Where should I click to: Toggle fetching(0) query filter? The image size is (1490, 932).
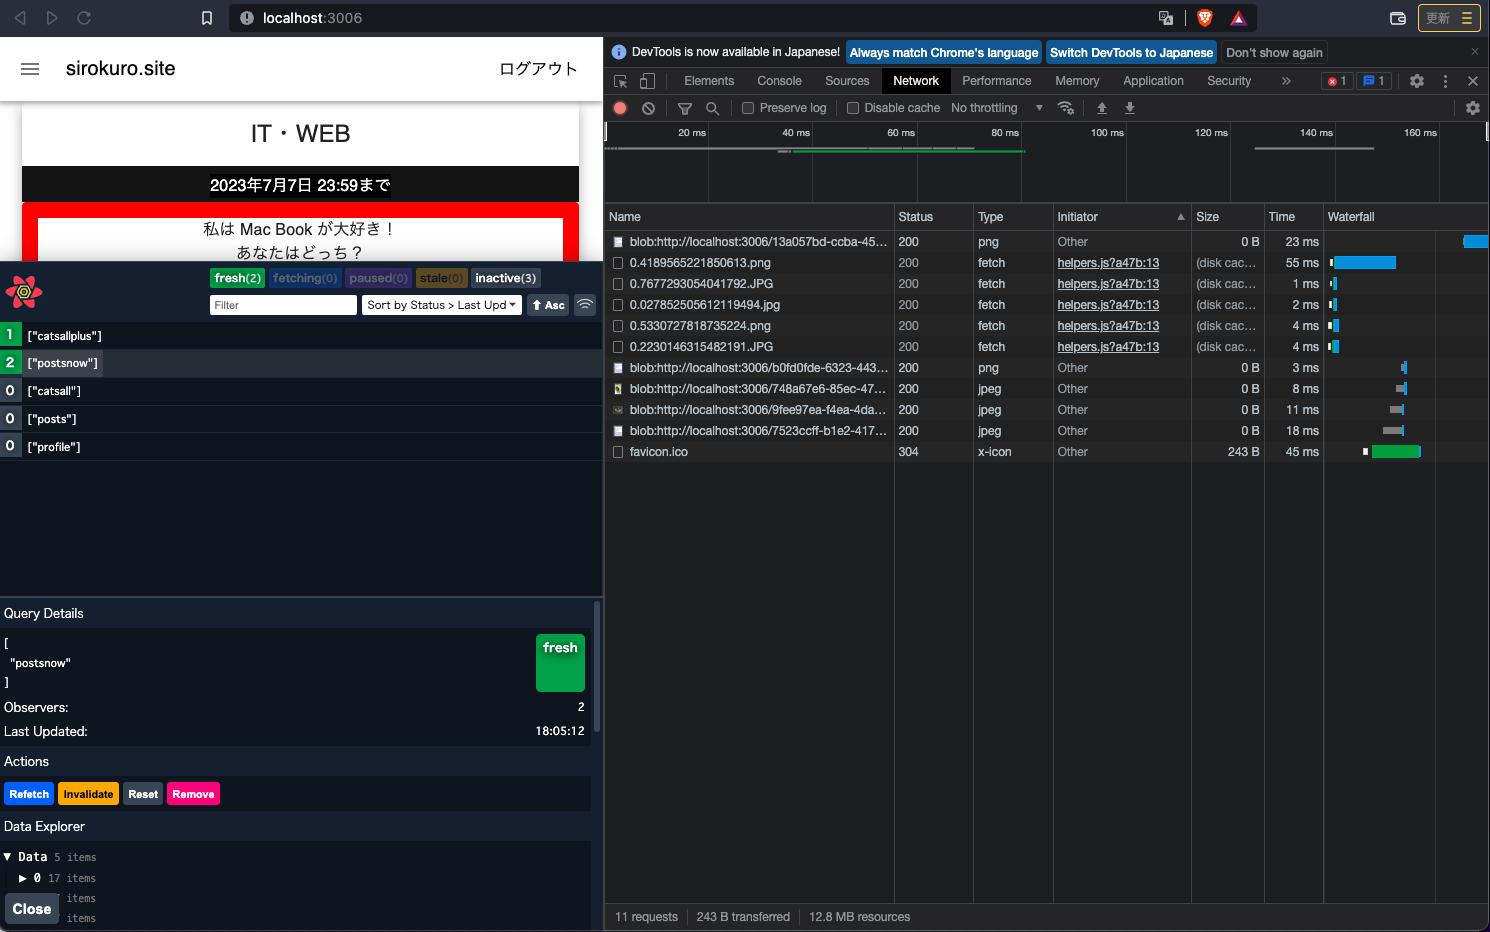pos(305,278)
